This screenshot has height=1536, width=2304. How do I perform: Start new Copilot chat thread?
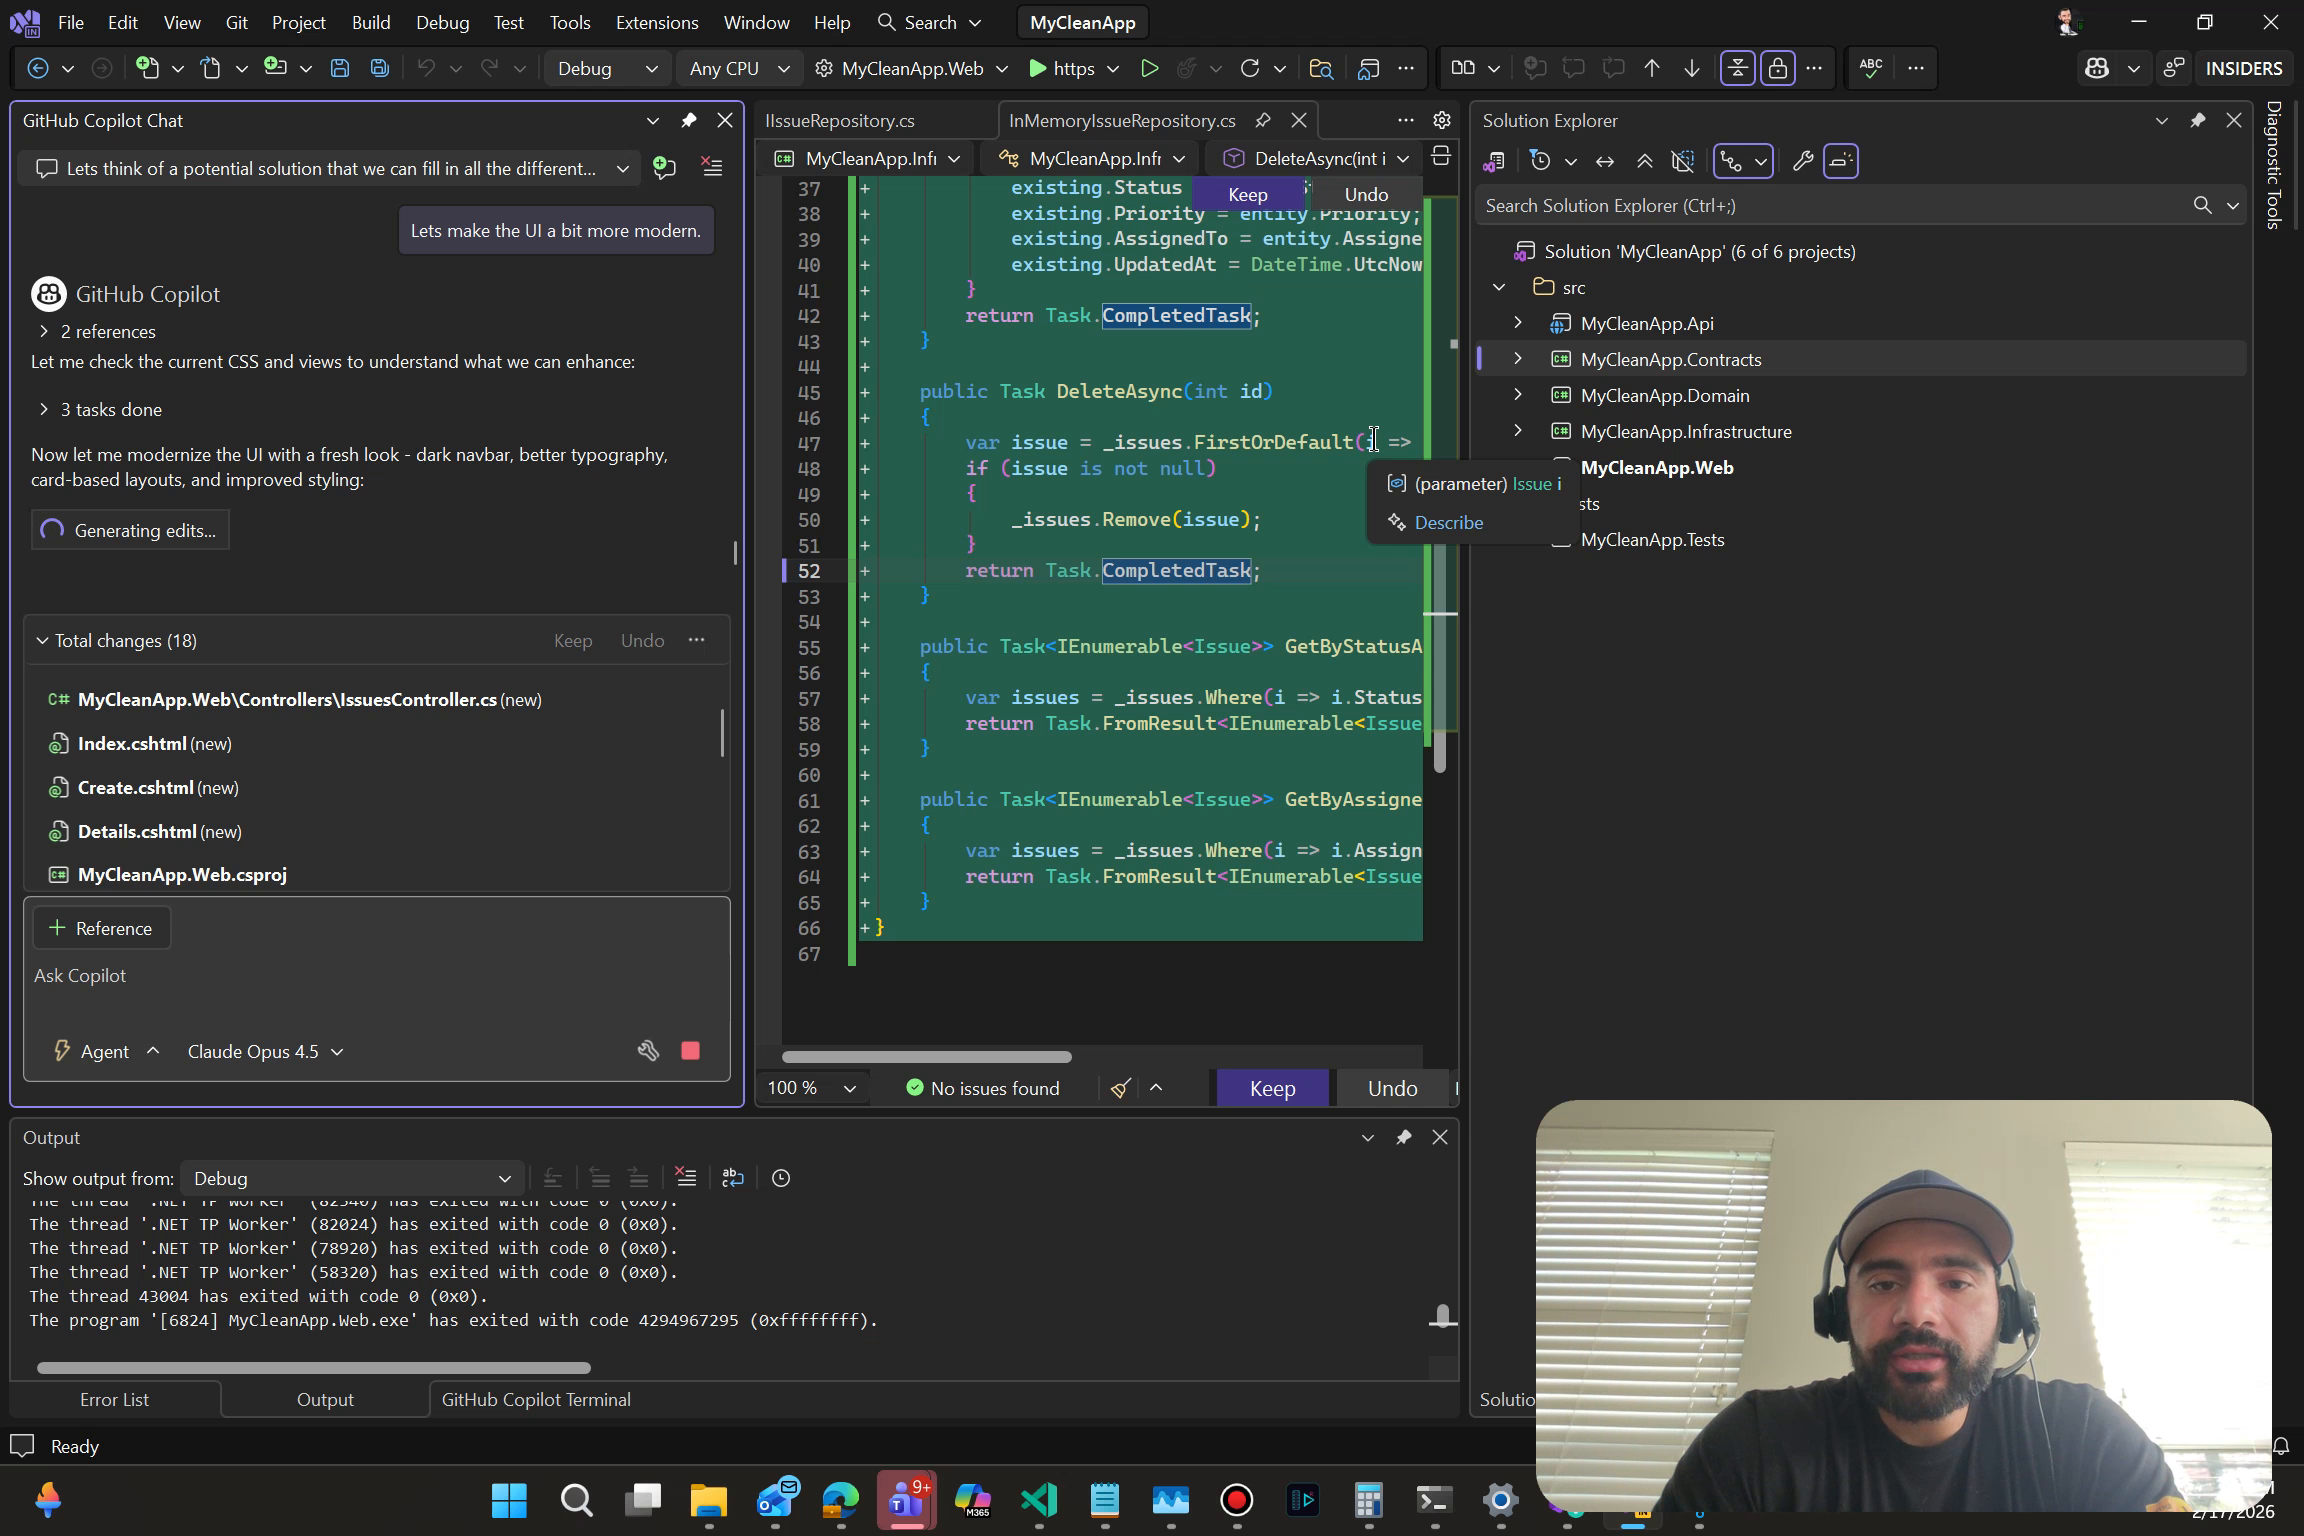click(x=664, y=168)
